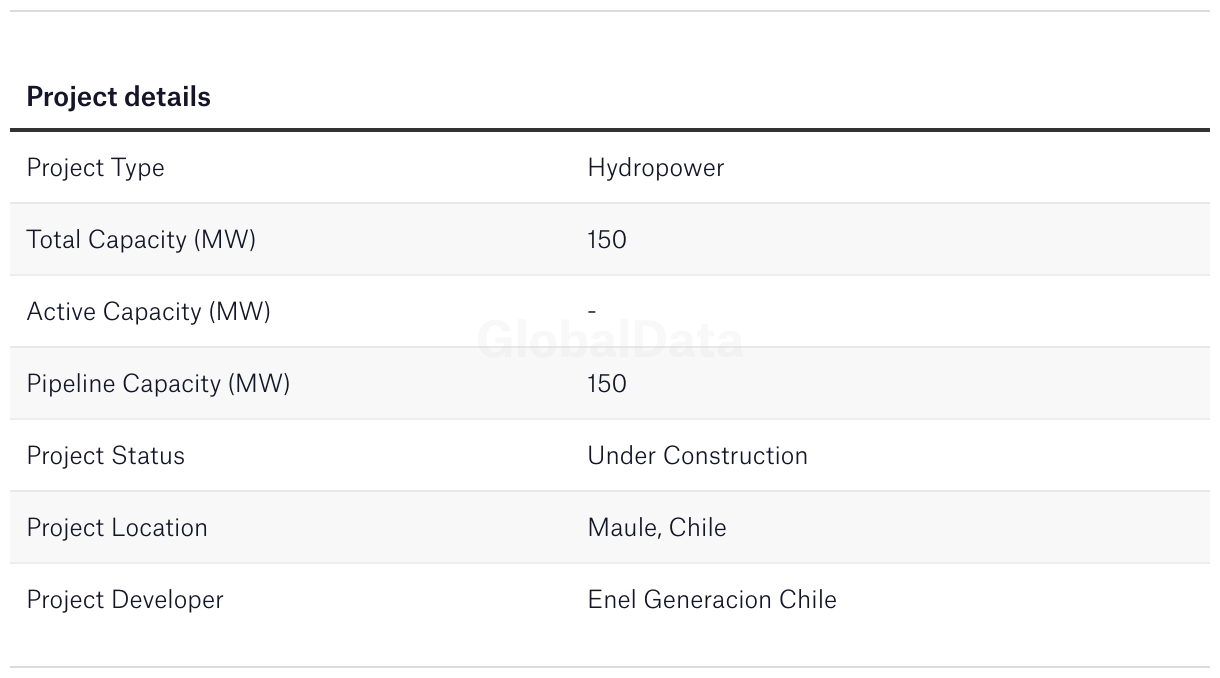The image size is (1220, 678).
Task: Select the Active Capacity (MW) label
Action: (148, 312)
